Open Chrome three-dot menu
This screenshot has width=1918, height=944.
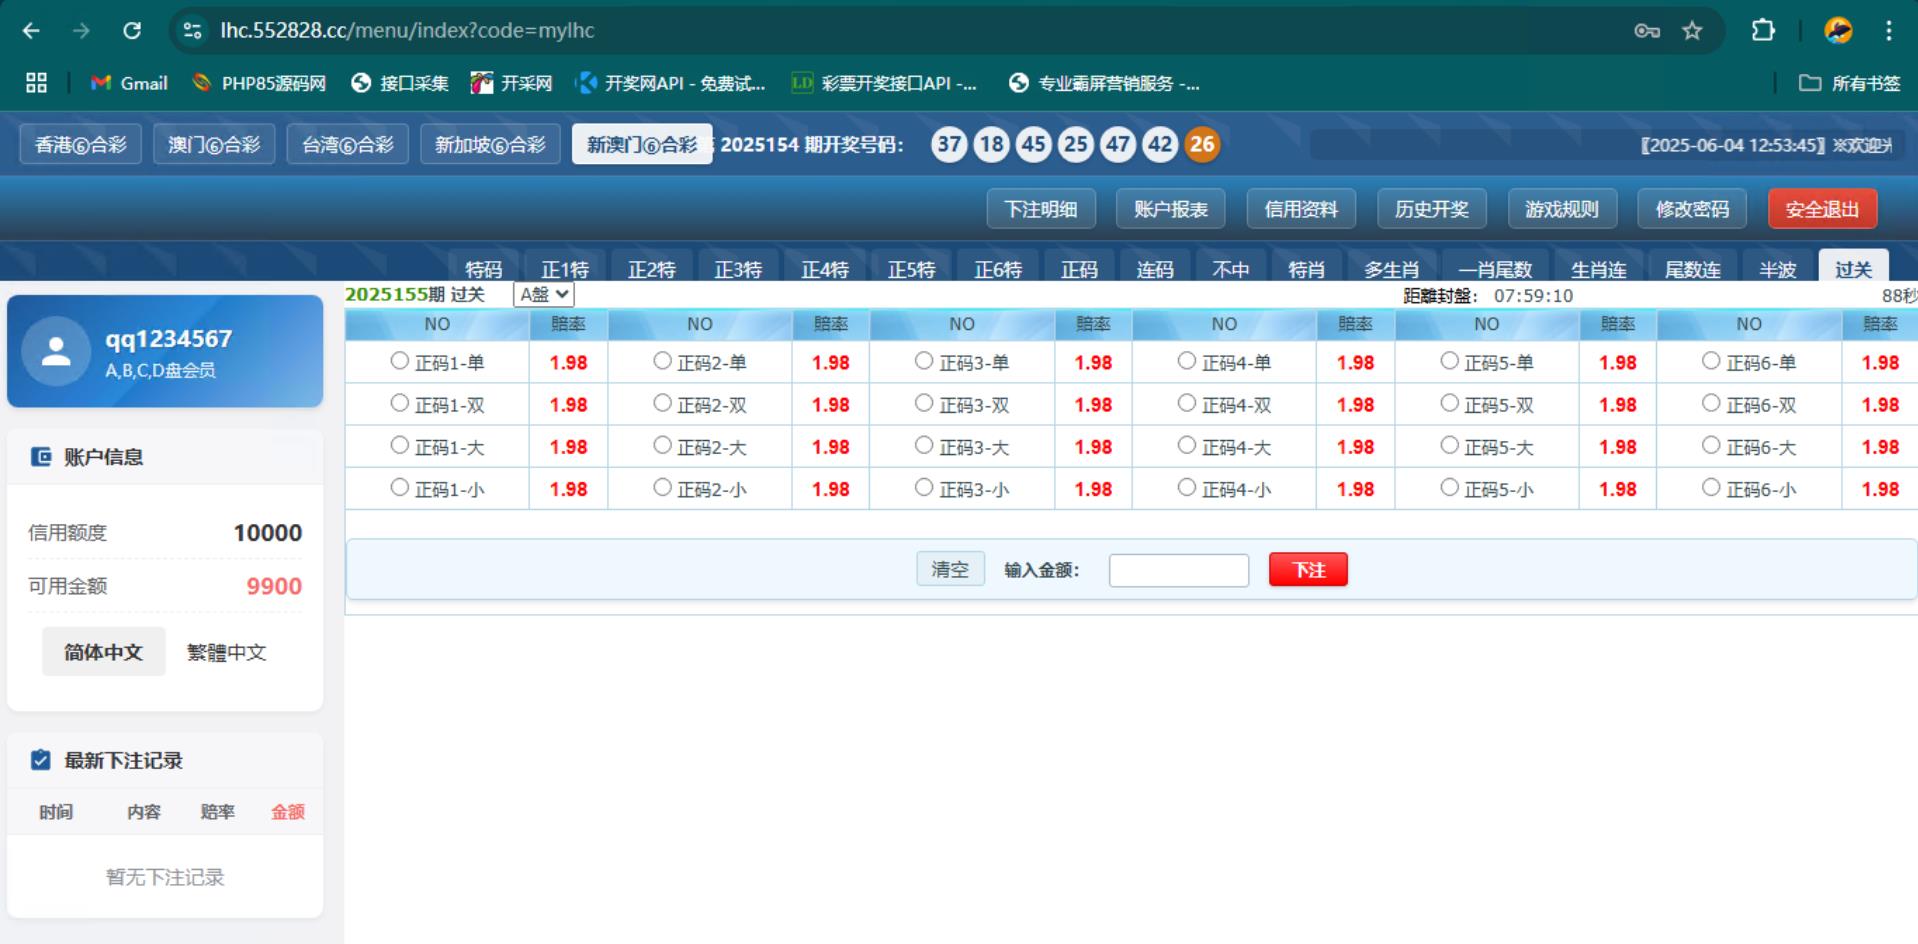point(1888,31)
